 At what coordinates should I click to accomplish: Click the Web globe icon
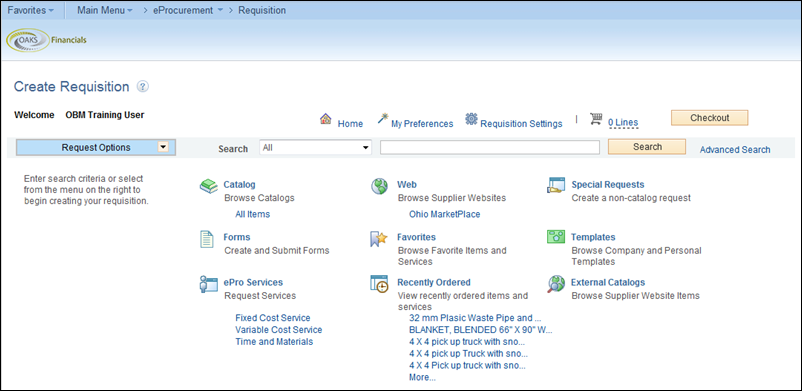[x=380, y=186]
